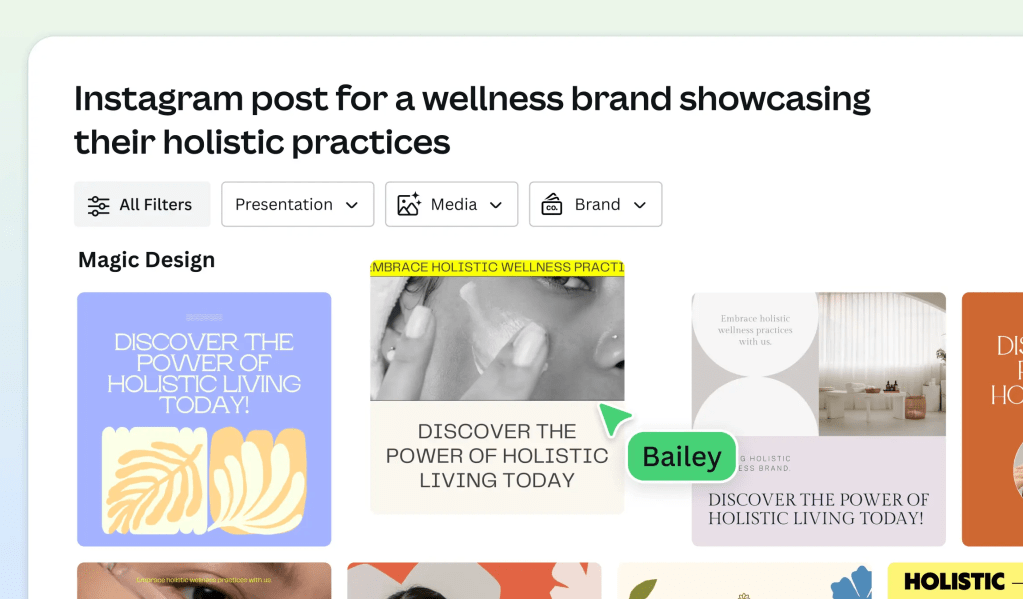Expand the Presentation dropdown
This screenshot has width=1023, height=599.
pos(297,205)
